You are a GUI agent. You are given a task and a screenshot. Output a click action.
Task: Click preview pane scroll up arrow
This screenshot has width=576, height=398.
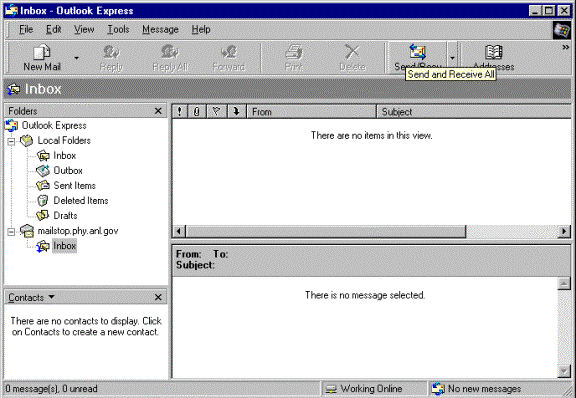click(x=564, y=283)
